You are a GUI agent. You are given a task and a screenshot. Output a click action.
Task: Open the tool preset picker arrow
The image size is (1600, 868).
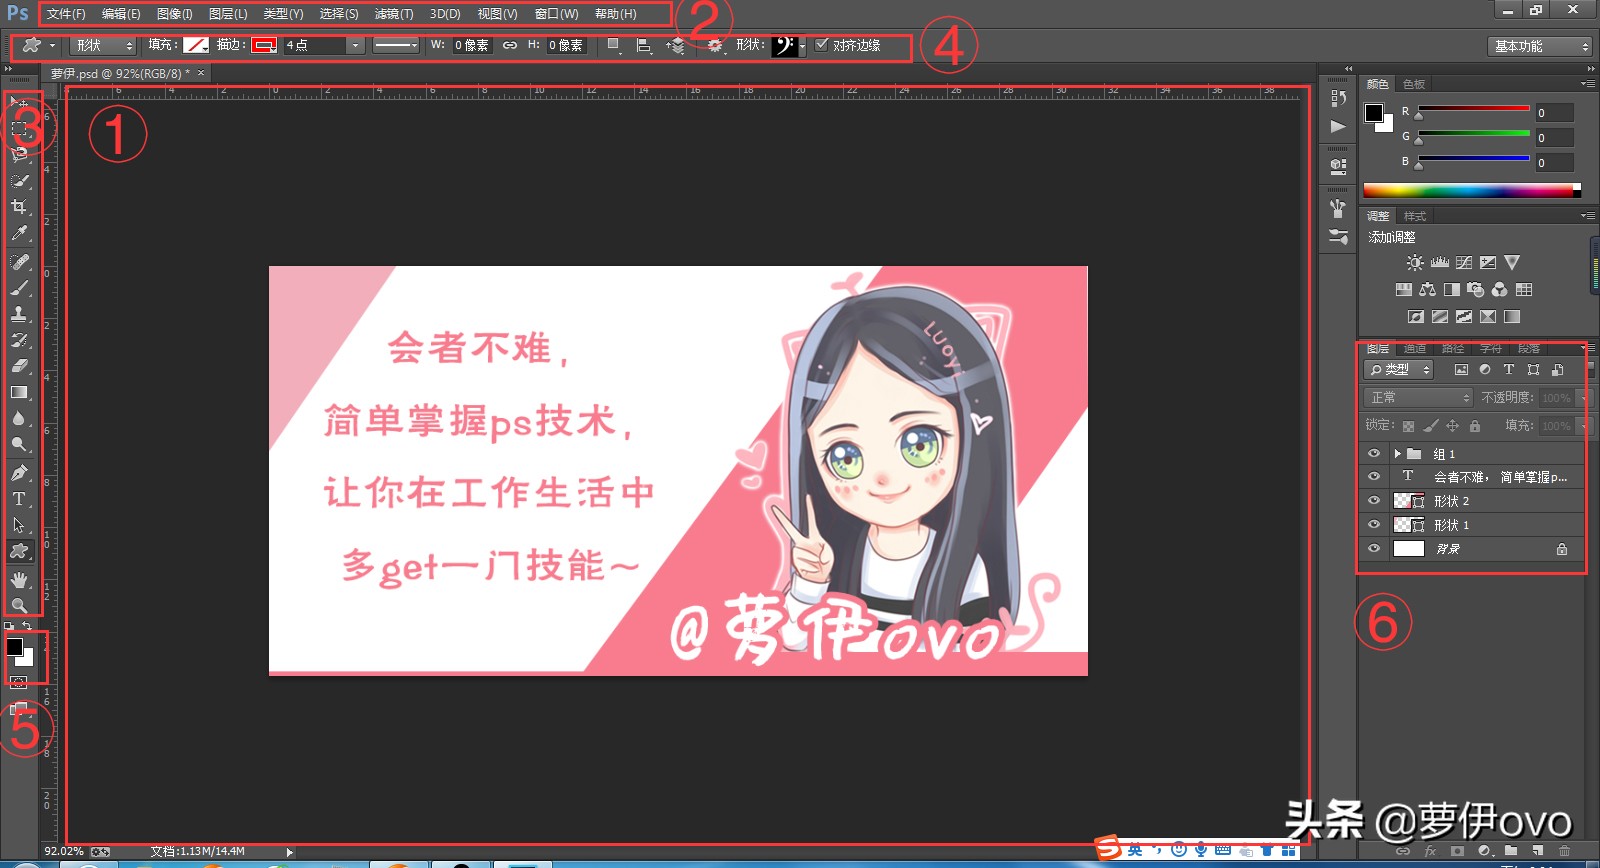point(53,45)
